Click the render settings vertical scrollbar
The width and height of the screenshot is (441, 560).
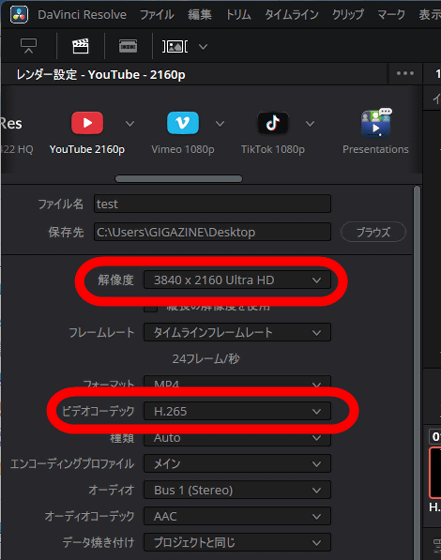417,371
